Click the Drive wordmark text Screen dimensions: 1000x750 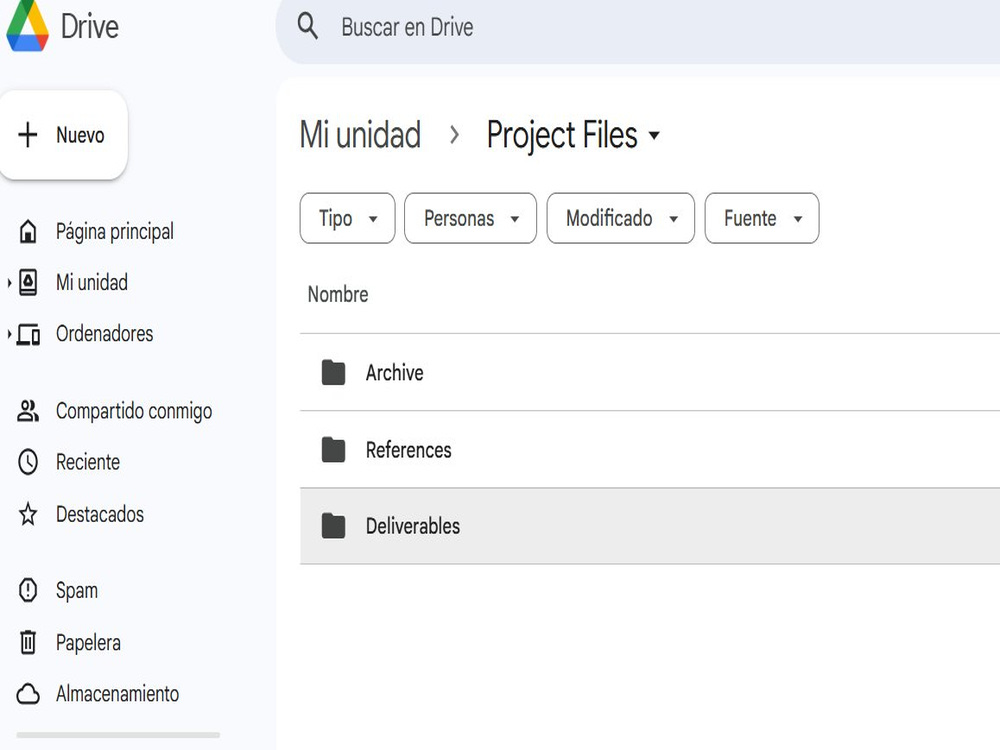point(90,27)
